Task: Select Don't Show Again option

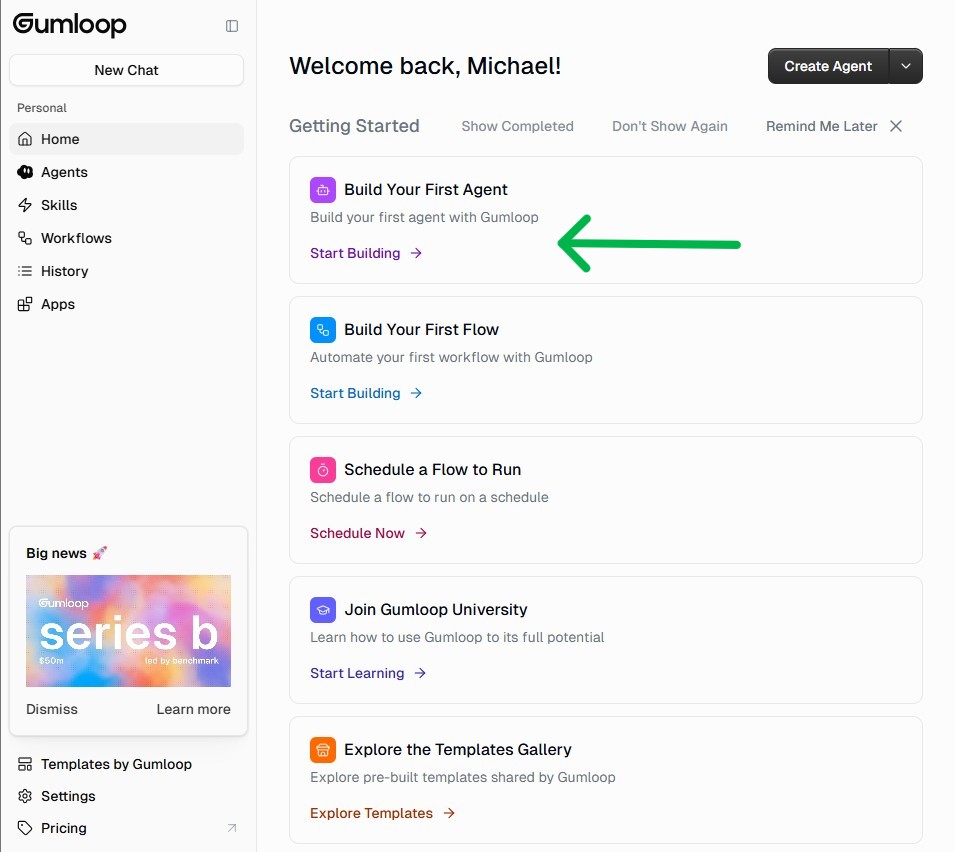Action: click(x=669, y=126)
